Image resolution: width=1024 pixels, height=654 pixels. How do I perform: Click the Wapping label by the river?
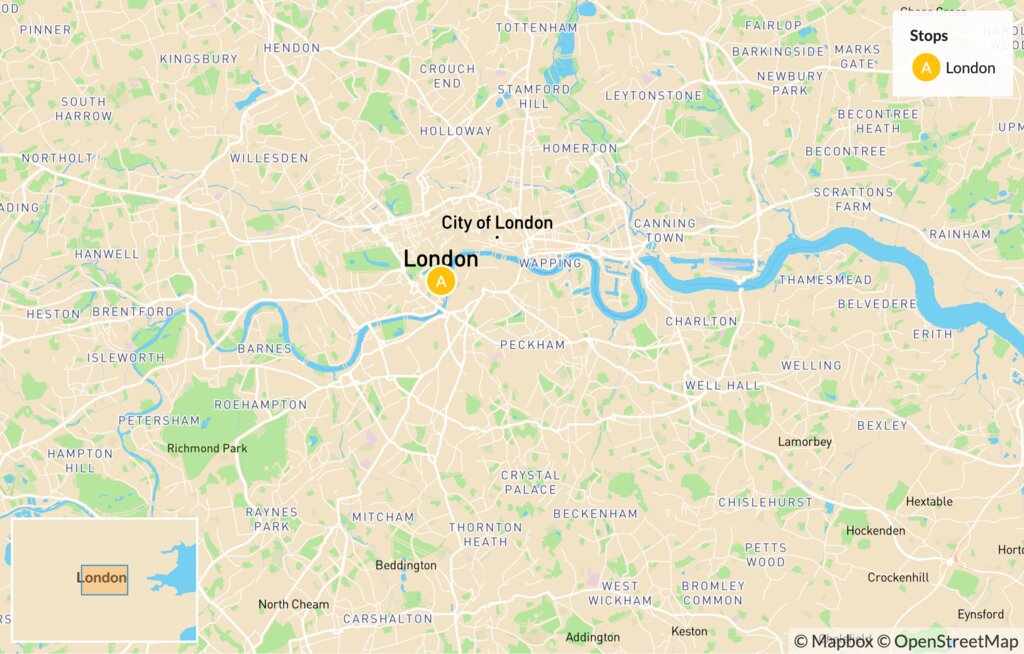[x=550, y=263]
